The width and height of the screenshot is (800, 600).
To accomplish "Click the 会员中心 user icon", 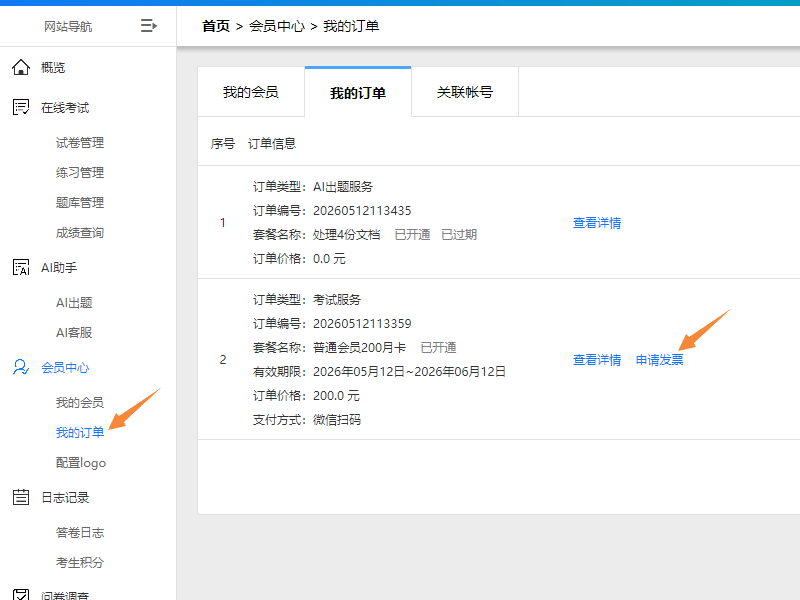I will (21, 367).
